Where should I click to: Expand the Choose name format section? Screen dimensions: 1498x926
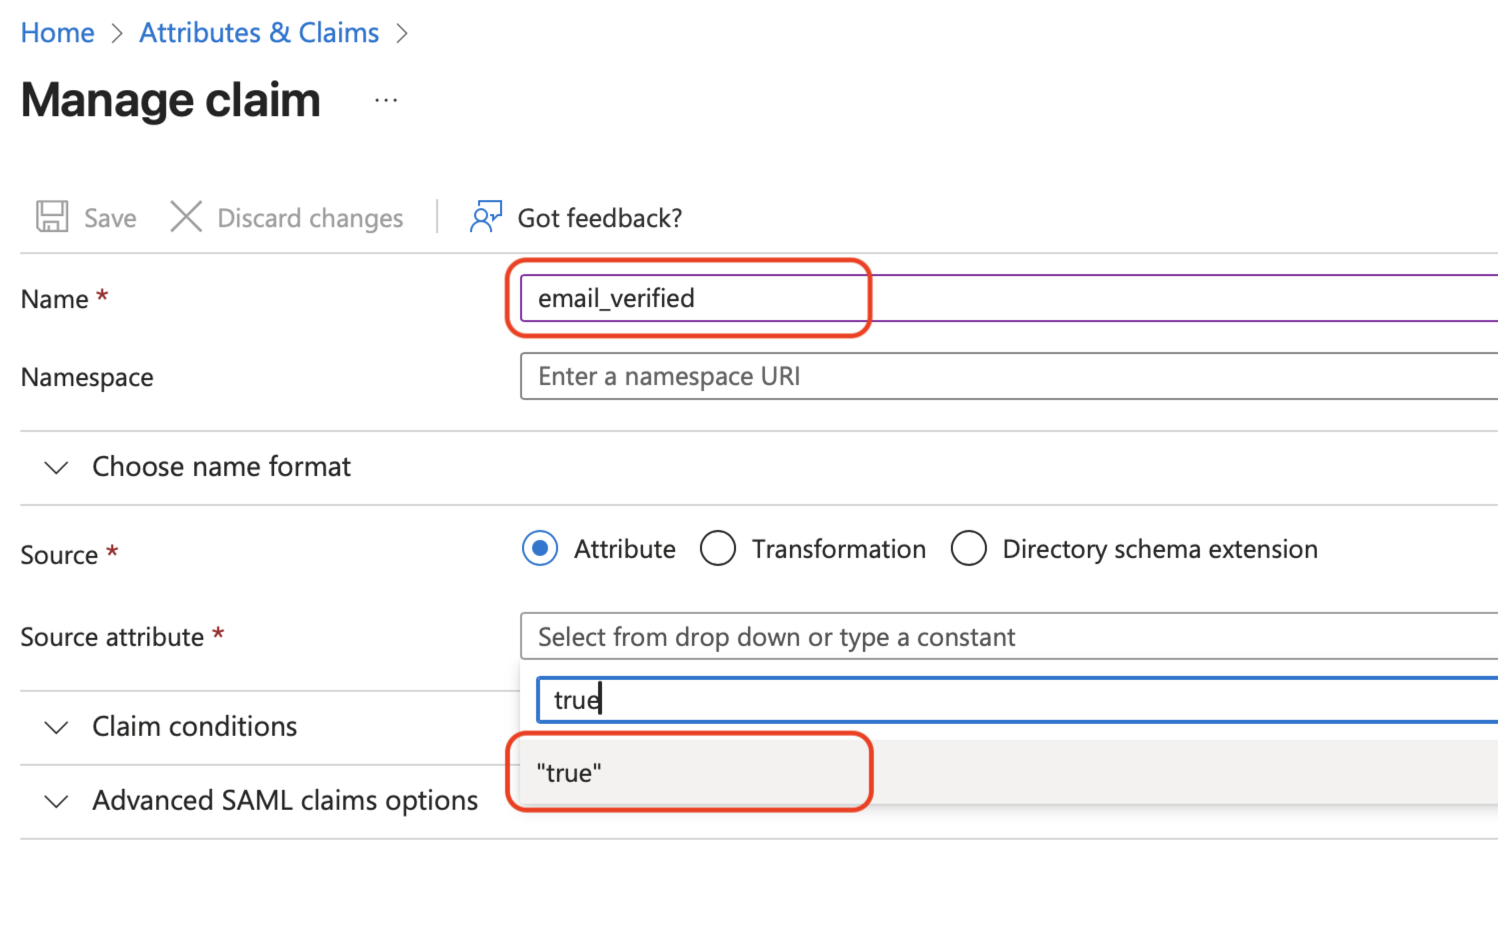pos(221,466)
